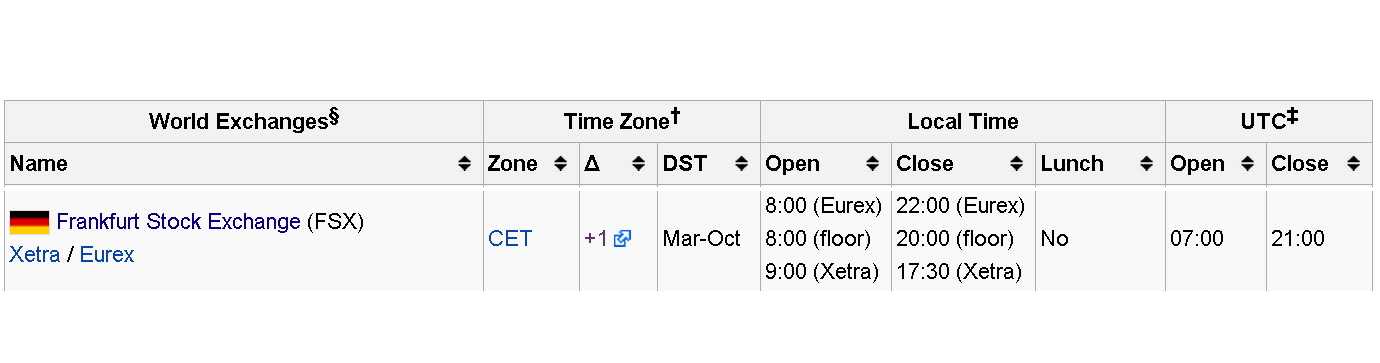Follow the CET time zone link
This screenshot has height=363, width=1380.
[510, 239]
